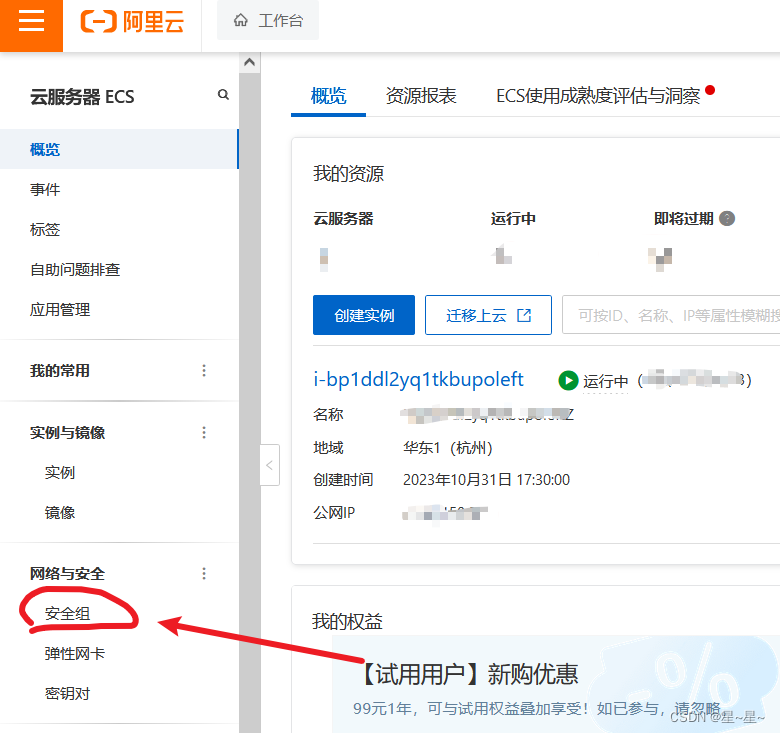Click the 云服务器 ECS sidebar title
The width and height of the screenshot is (780, 733).
[82, 96]
